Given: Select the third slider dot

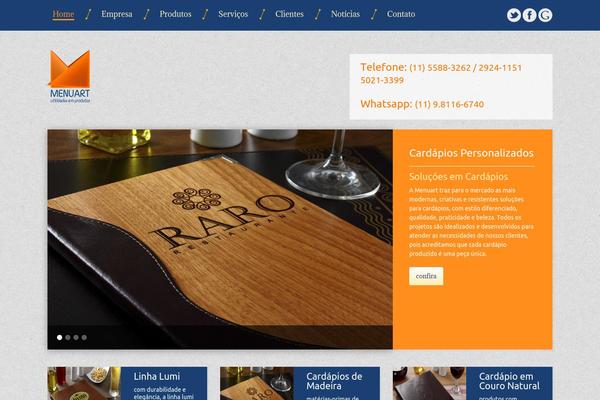Looking at the screenshot, I should (76, 338).
